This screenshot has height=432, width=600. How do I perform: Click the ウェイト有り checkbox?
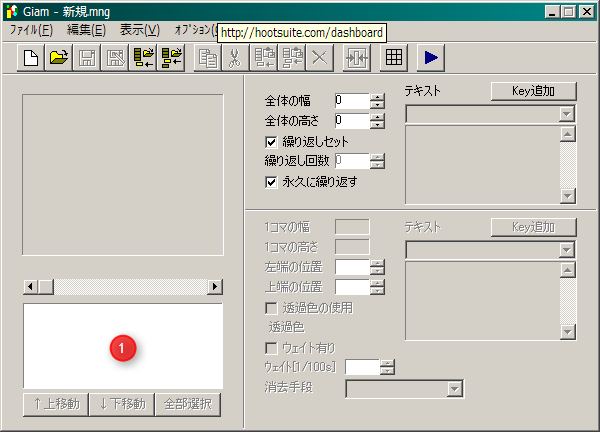(271, 348)
